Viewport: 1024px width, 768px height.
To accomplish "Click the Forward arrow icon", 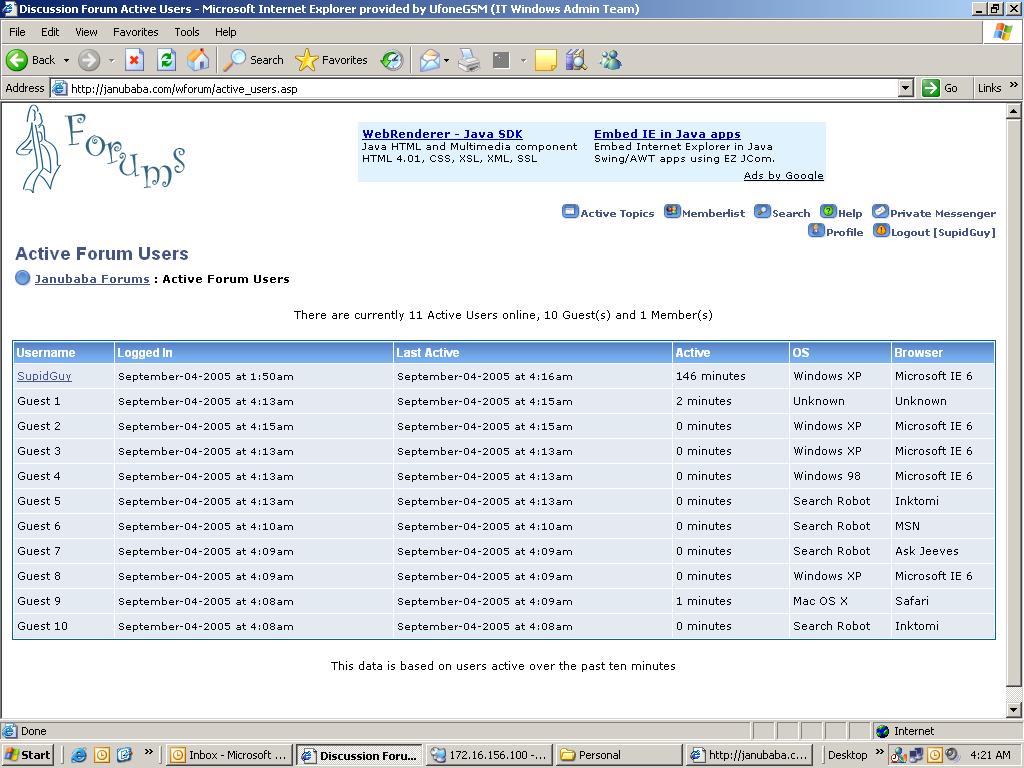I will point(89,60).
